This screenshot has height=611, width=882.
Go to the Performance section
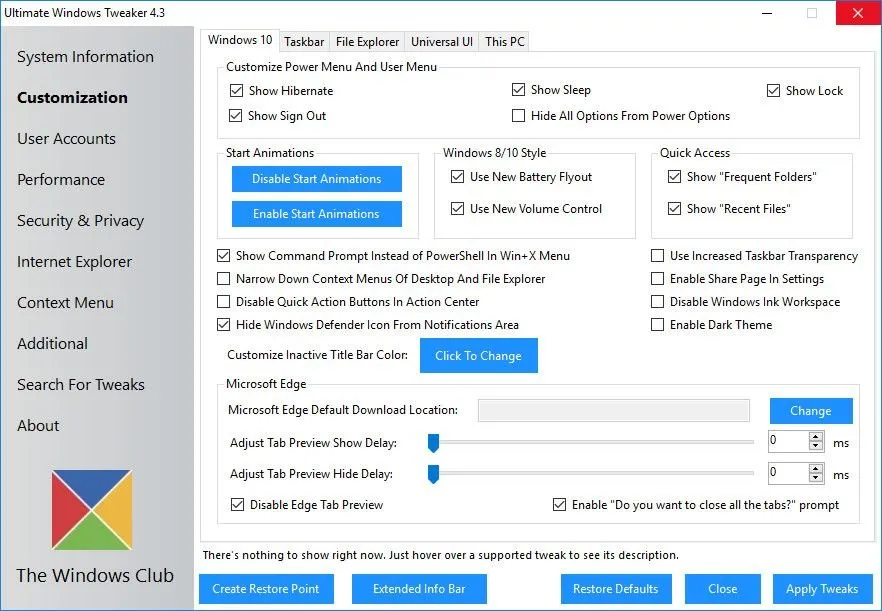pos(61,180)
